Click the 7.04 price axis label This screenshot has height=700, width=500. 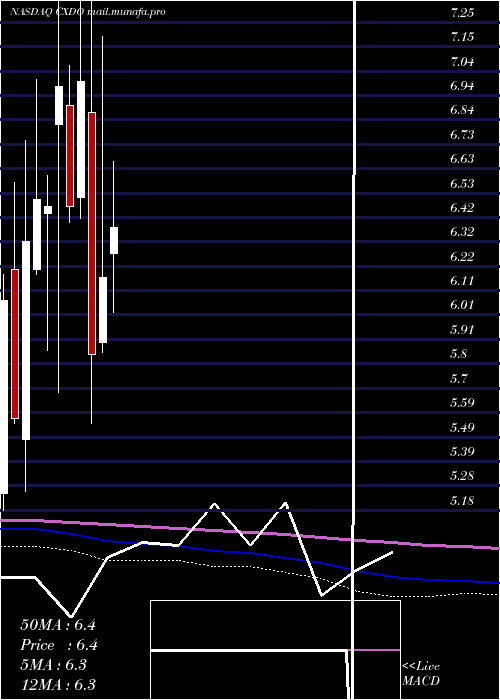[462, 62]
